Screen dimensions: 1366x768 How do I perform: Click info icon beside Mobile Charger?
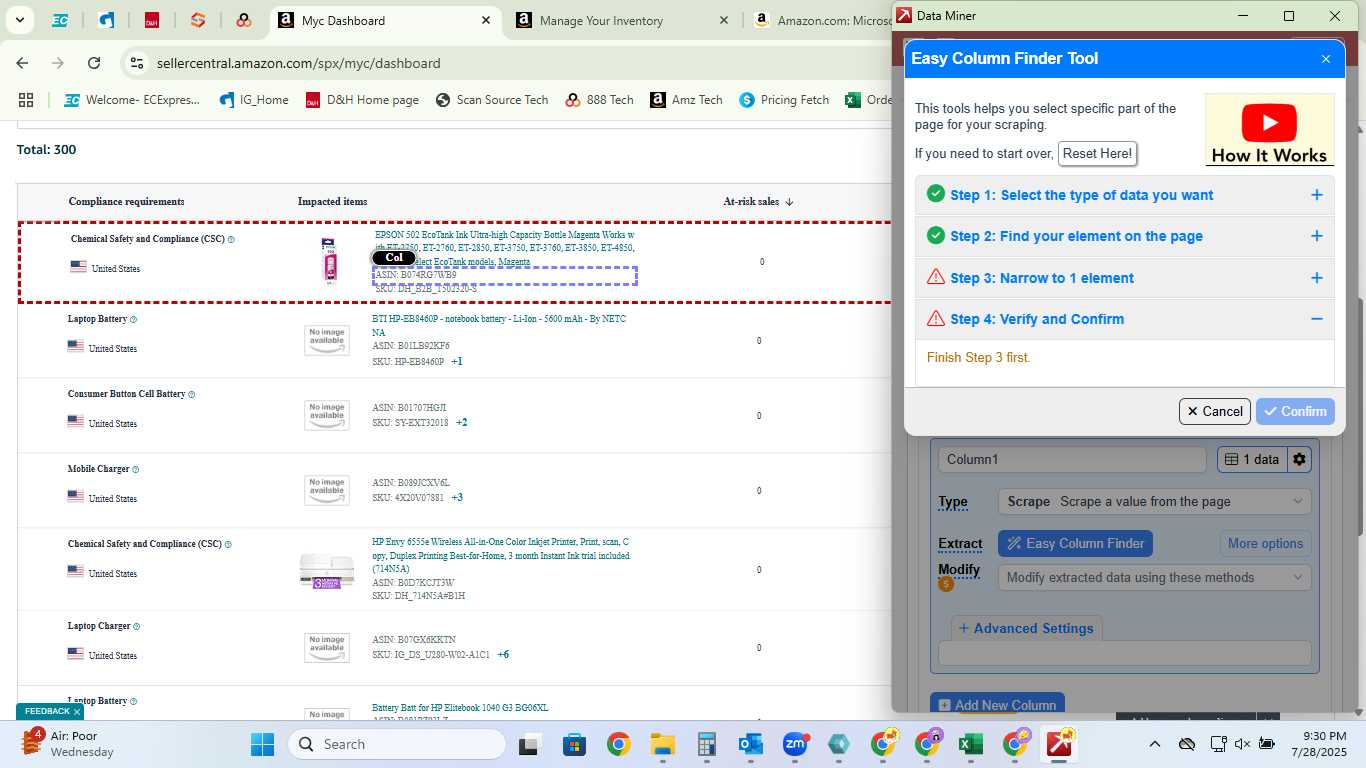135,470
